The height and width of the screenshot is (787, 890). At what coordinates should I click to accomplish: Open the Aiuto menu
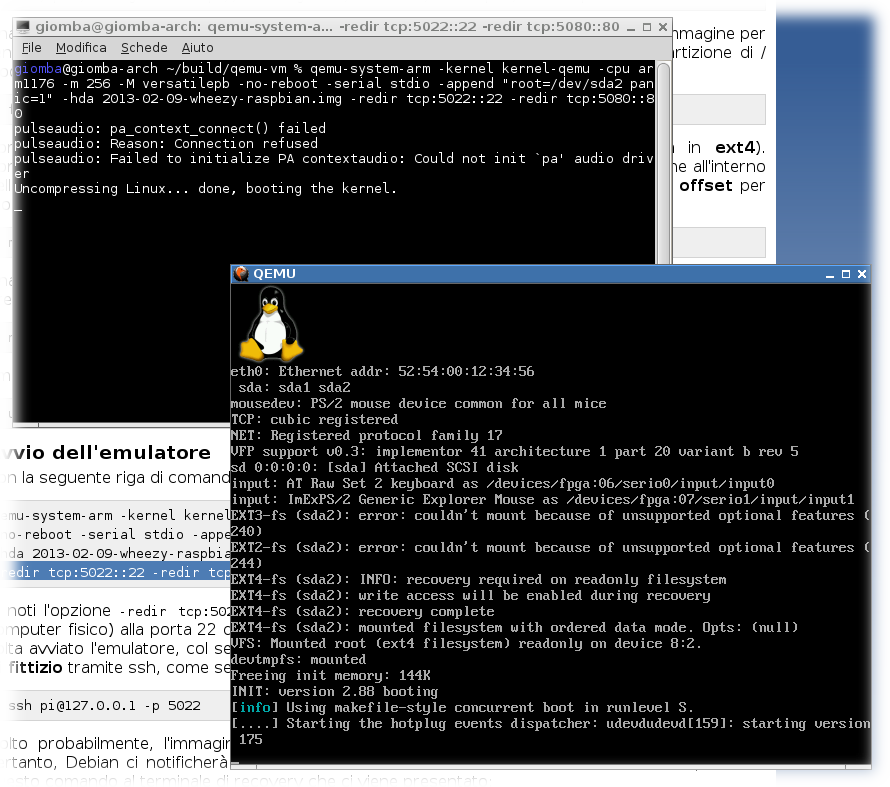(x=198, y=47)
